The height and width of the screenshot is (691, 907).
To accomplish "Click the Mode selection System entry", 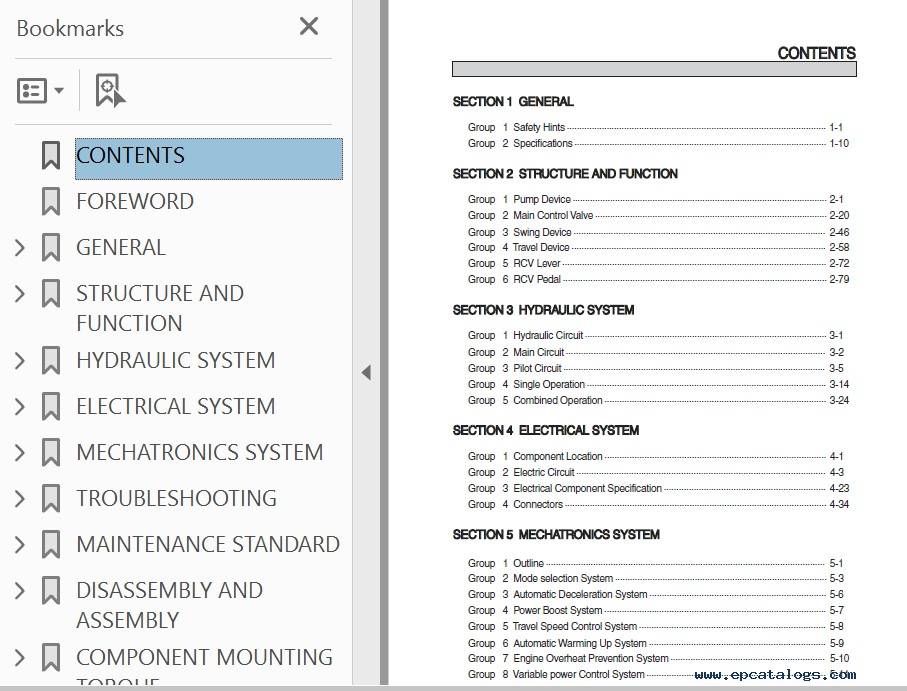I will [x=658, y=578].
